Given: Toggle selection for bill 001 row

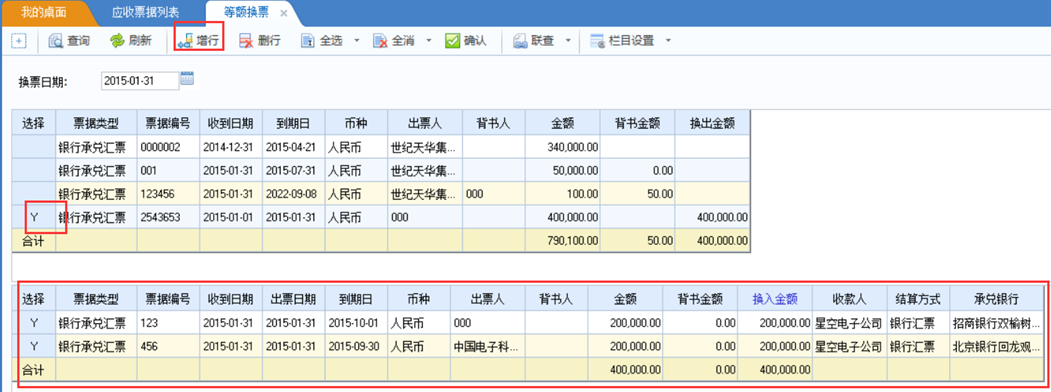Looking at the screenshot, I should pos(34,170).
